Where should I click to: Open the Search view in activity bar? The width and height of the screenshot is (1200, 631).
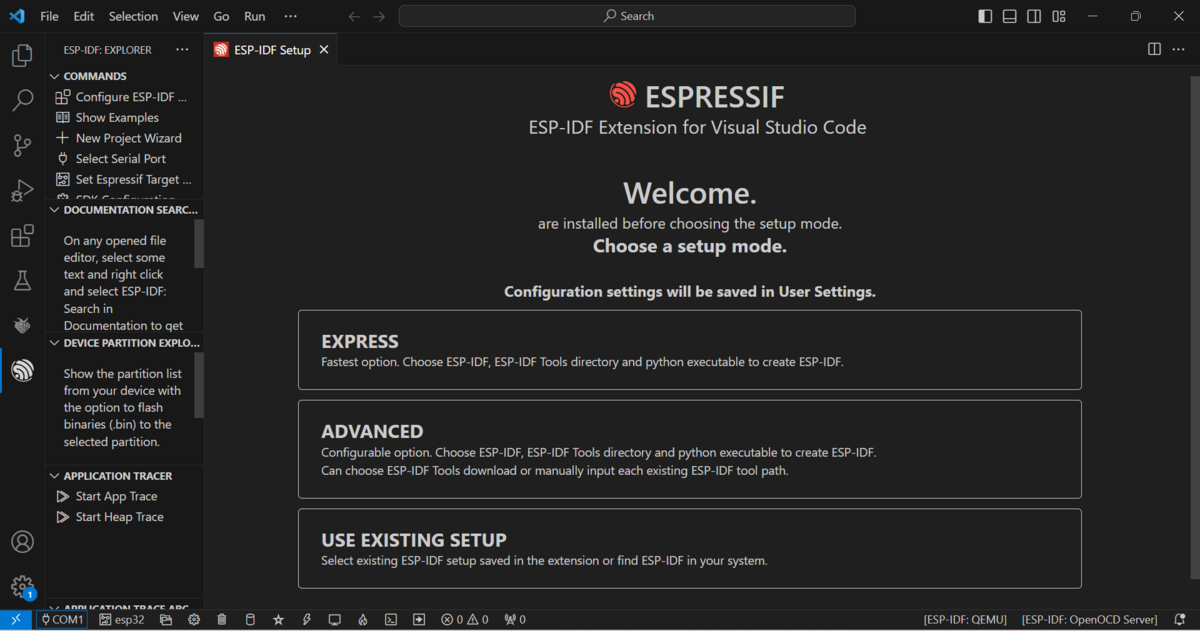[22, 101]
